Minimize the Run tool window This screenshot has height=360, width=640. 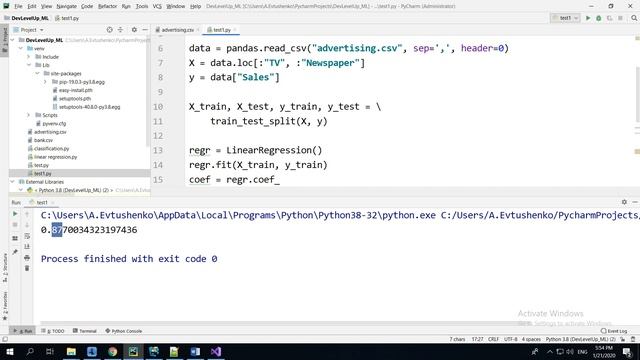(x=635, y=202)
